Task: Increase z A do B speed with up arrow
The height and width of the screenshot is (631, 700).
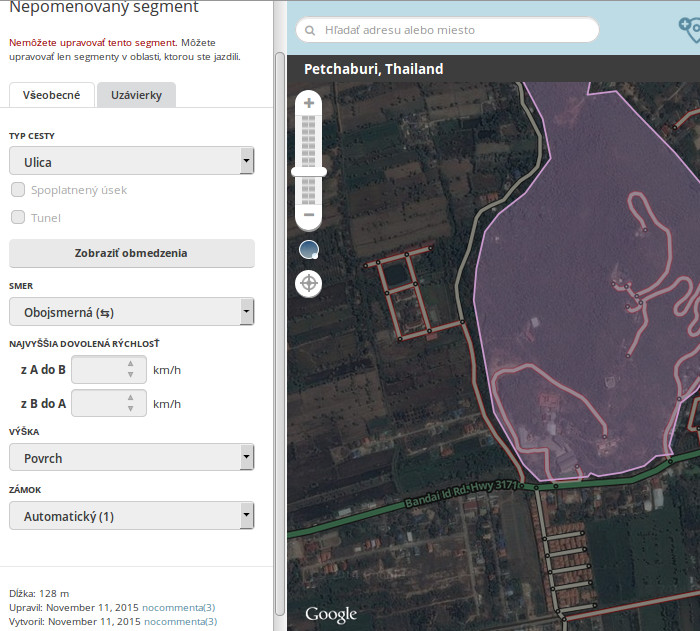Action: [x=130, y=363]
